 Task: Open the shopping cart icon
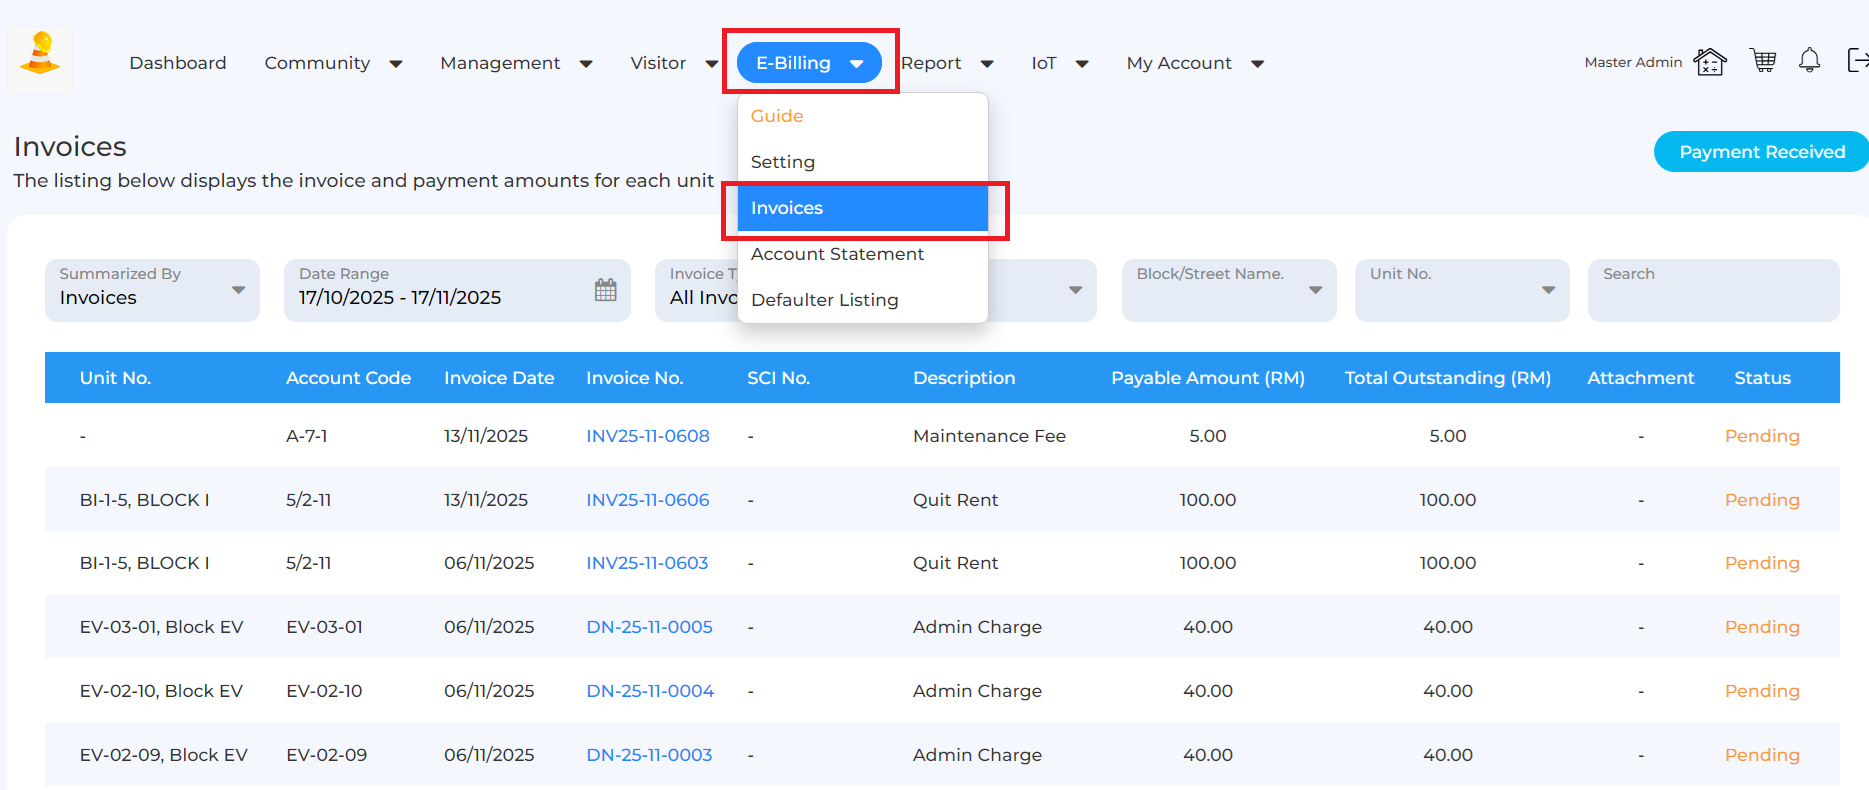pyautogui.click(x=1762, y=61)
